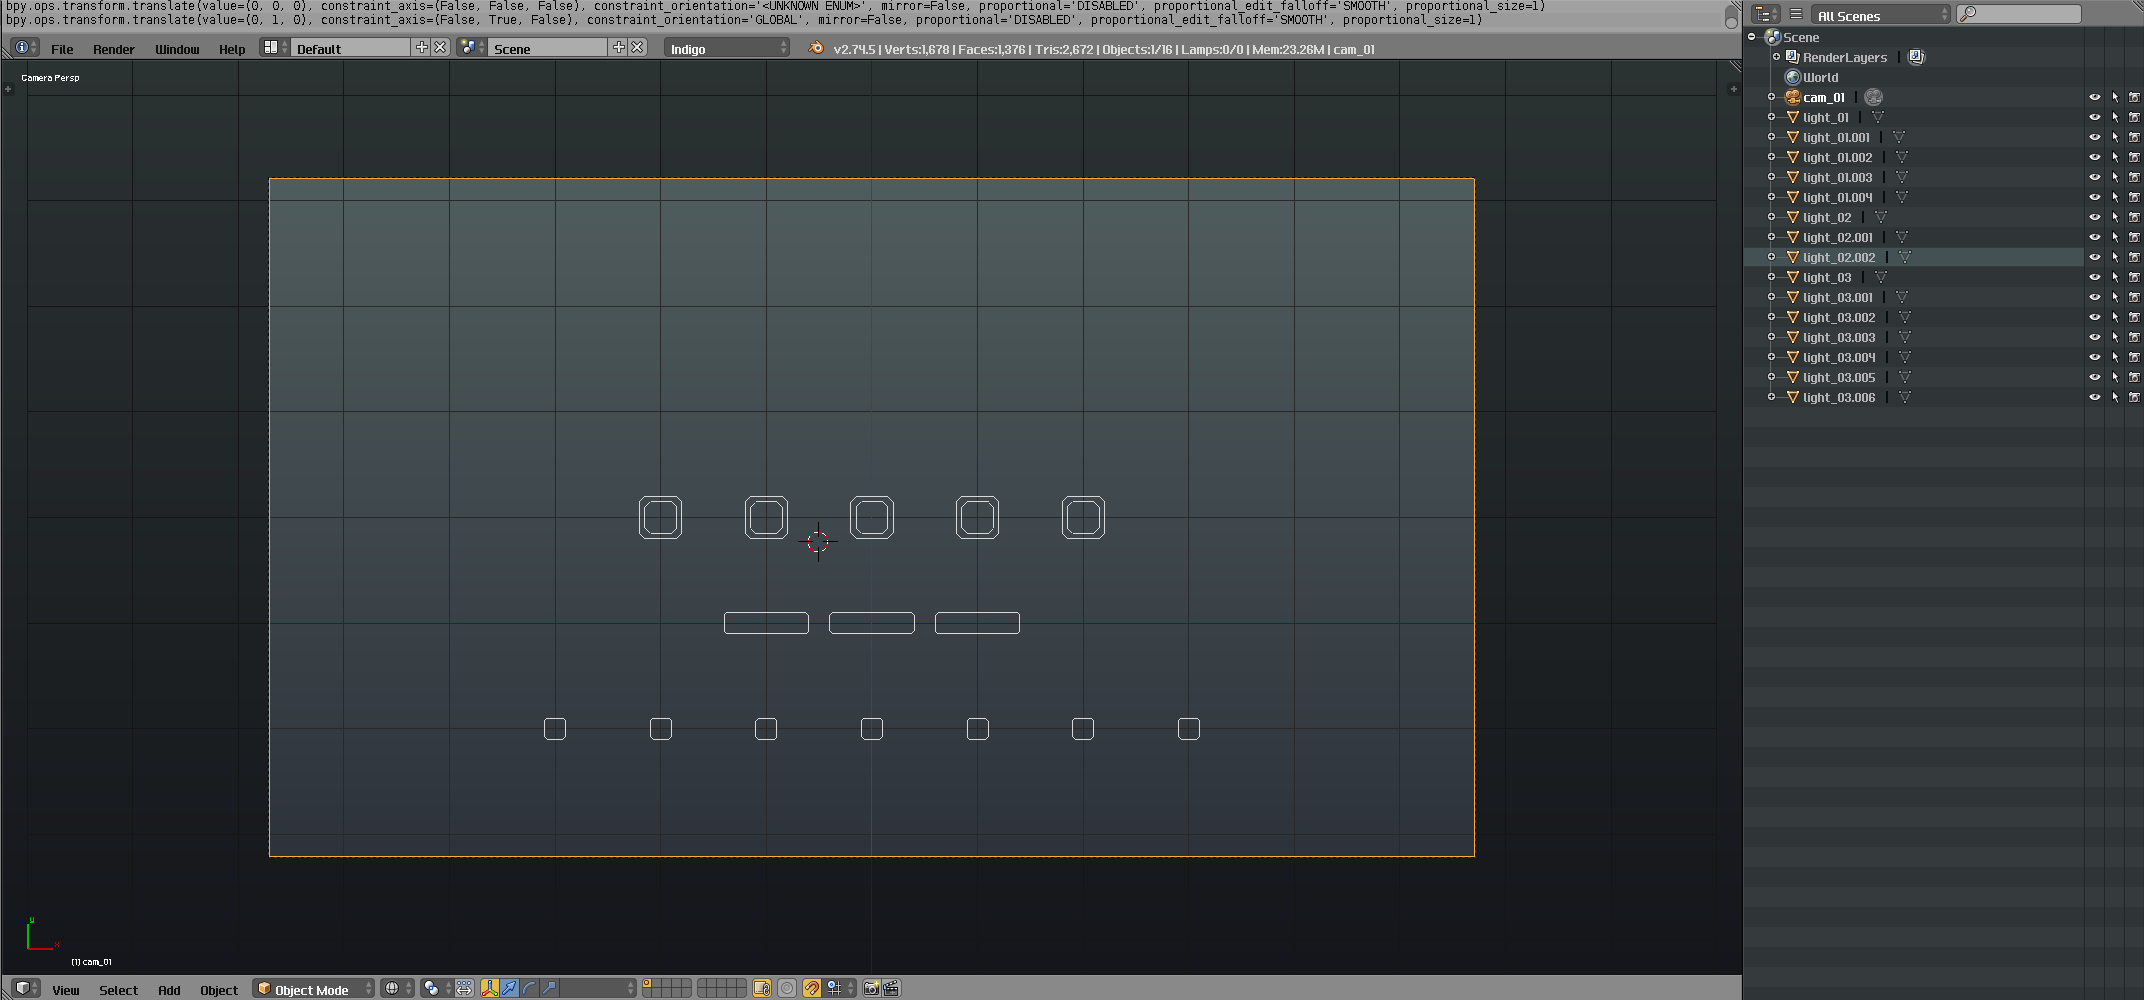This screenshot has height=1000, width=2144.
Task: Hide cam_01 with its eye icon
Action: (x=2094, y=97)
